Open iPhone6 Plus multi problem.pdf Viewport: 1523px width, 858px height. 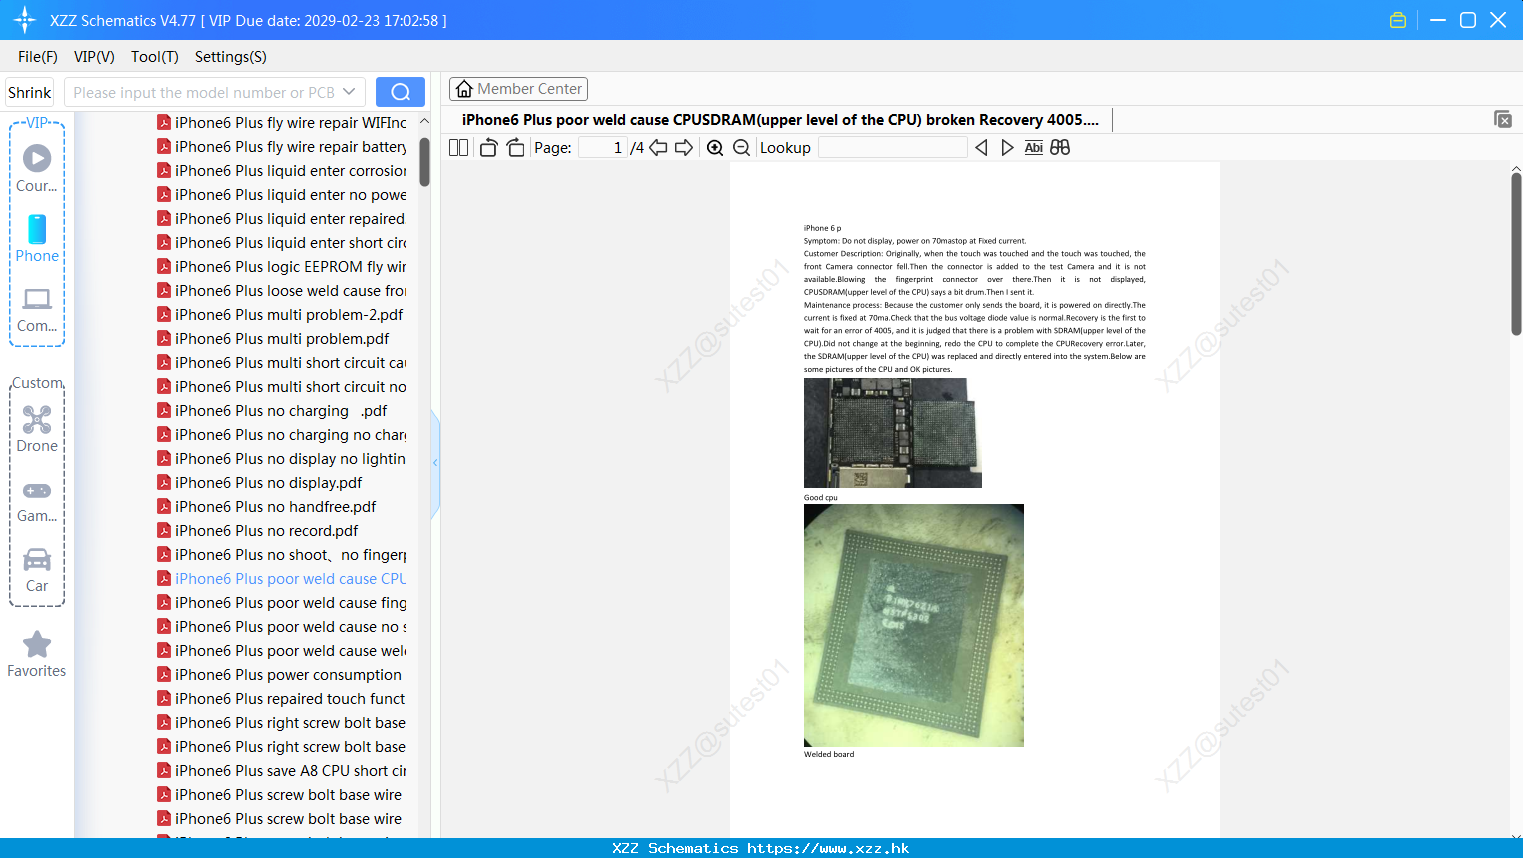[x=274, y=339]
